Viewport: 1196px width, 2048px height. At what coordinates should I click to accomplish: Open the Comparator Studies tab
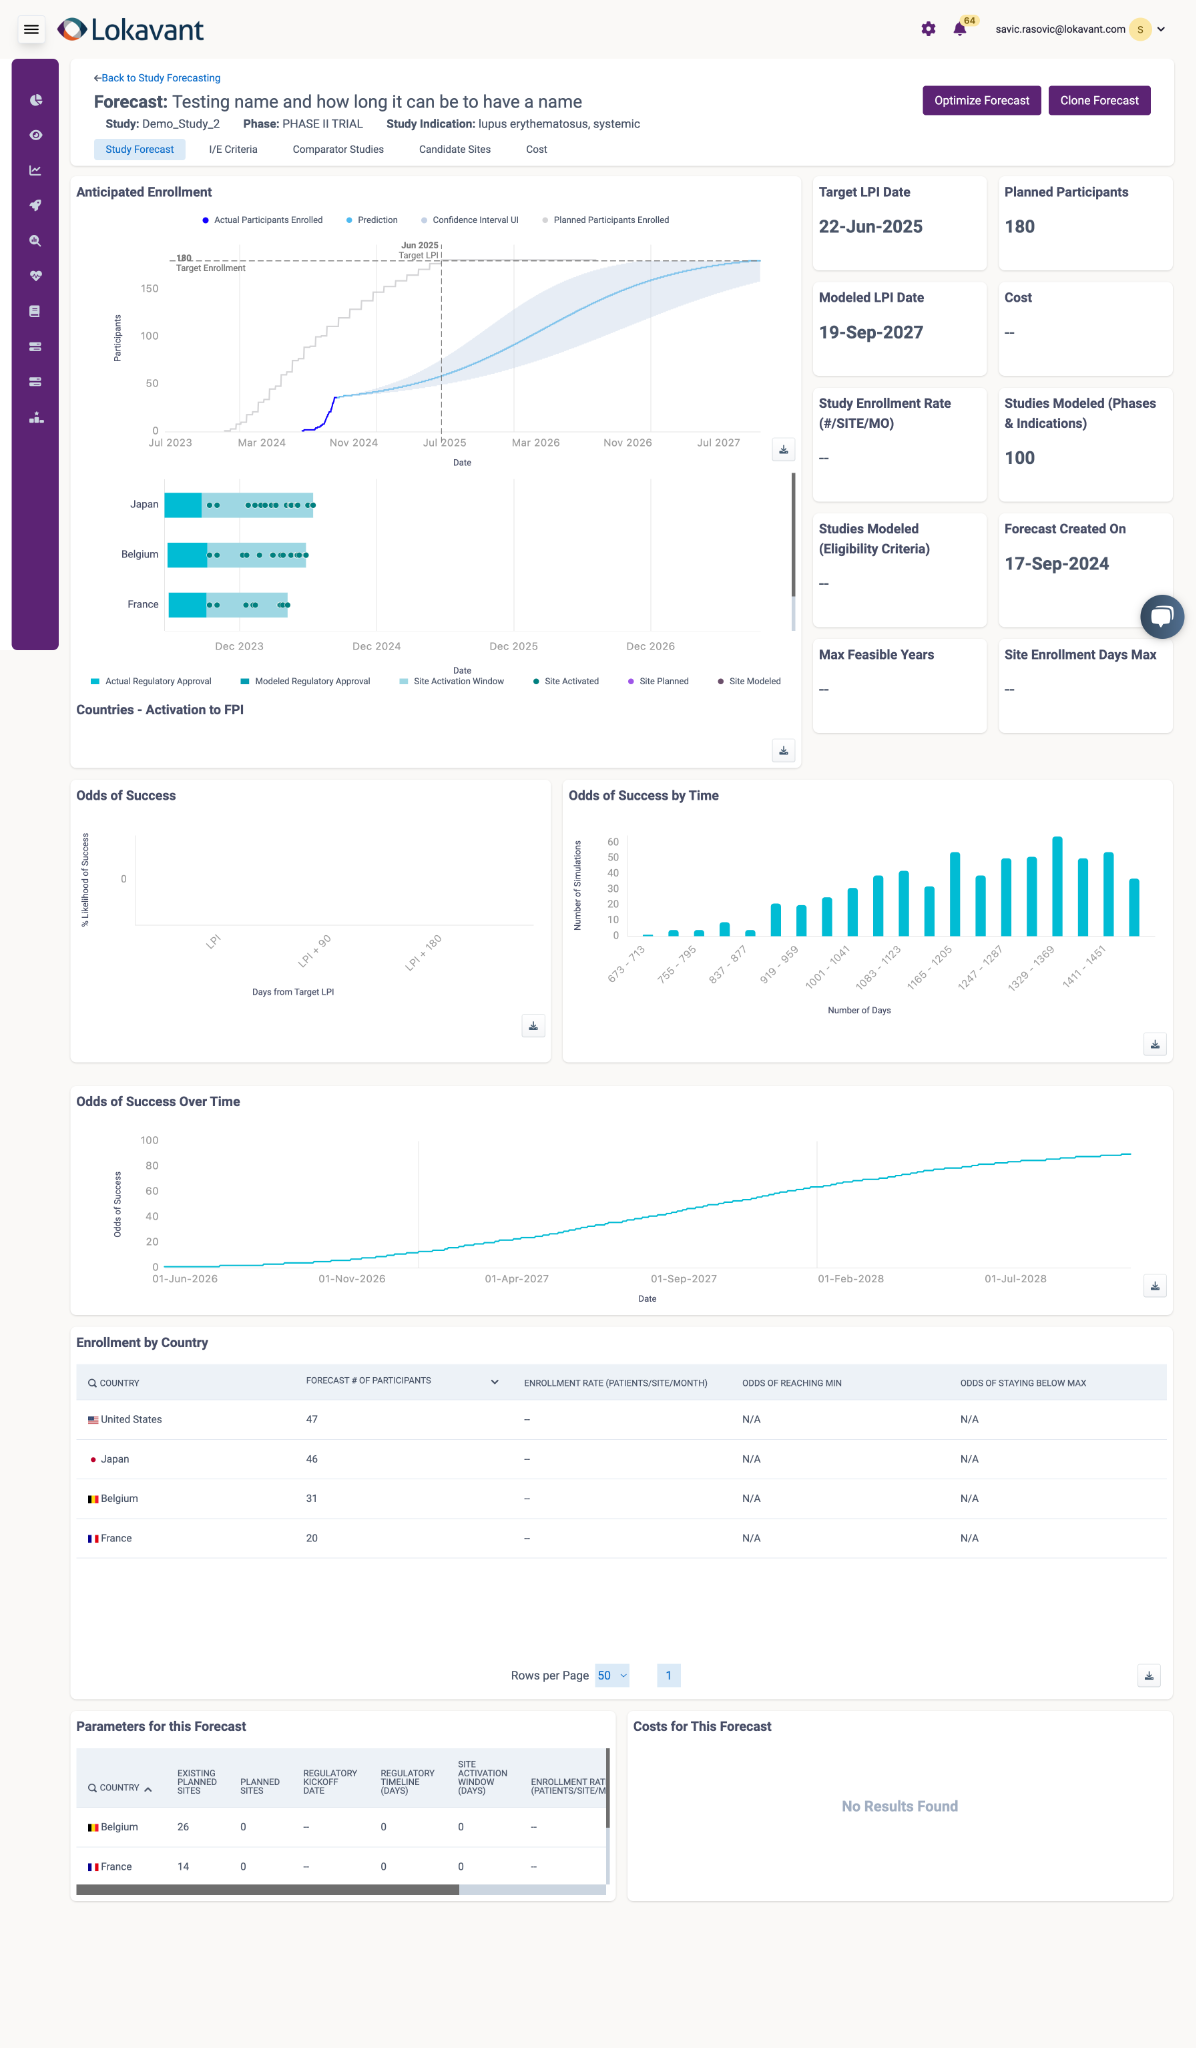pos(338,149)
